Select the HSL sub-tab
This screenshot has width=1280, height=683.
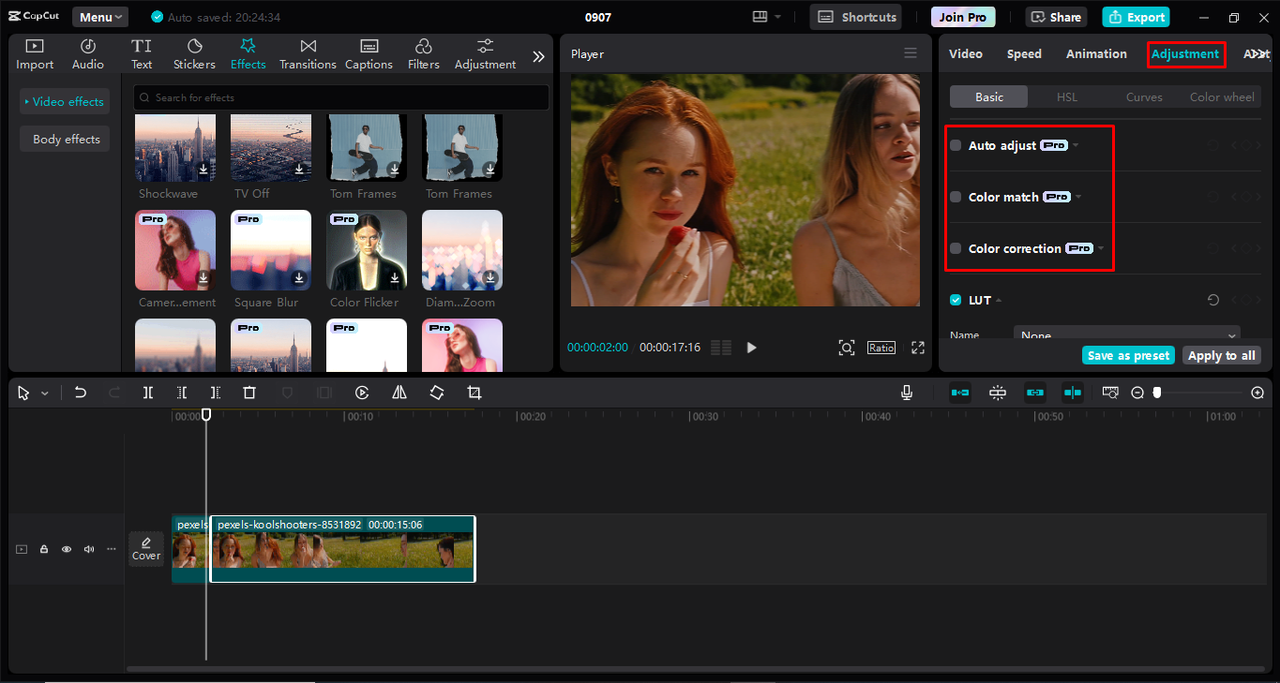(1067, 97)
